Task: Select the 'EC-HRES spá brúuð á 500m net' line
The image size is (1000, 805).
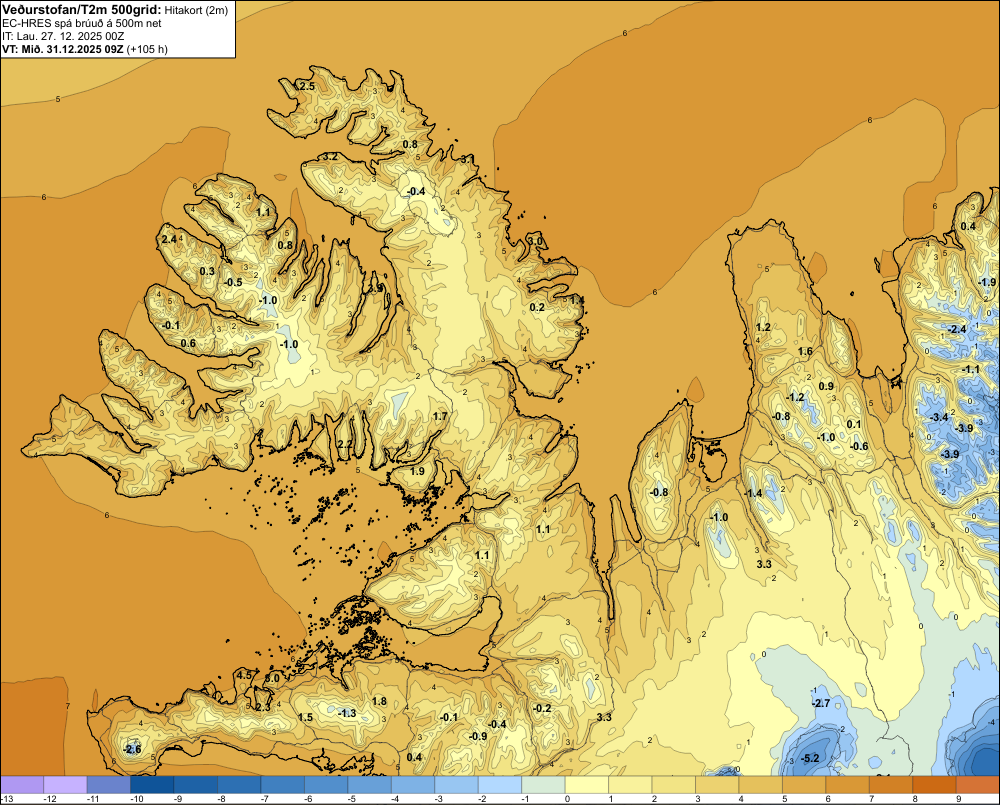Action: click(81, 23)
